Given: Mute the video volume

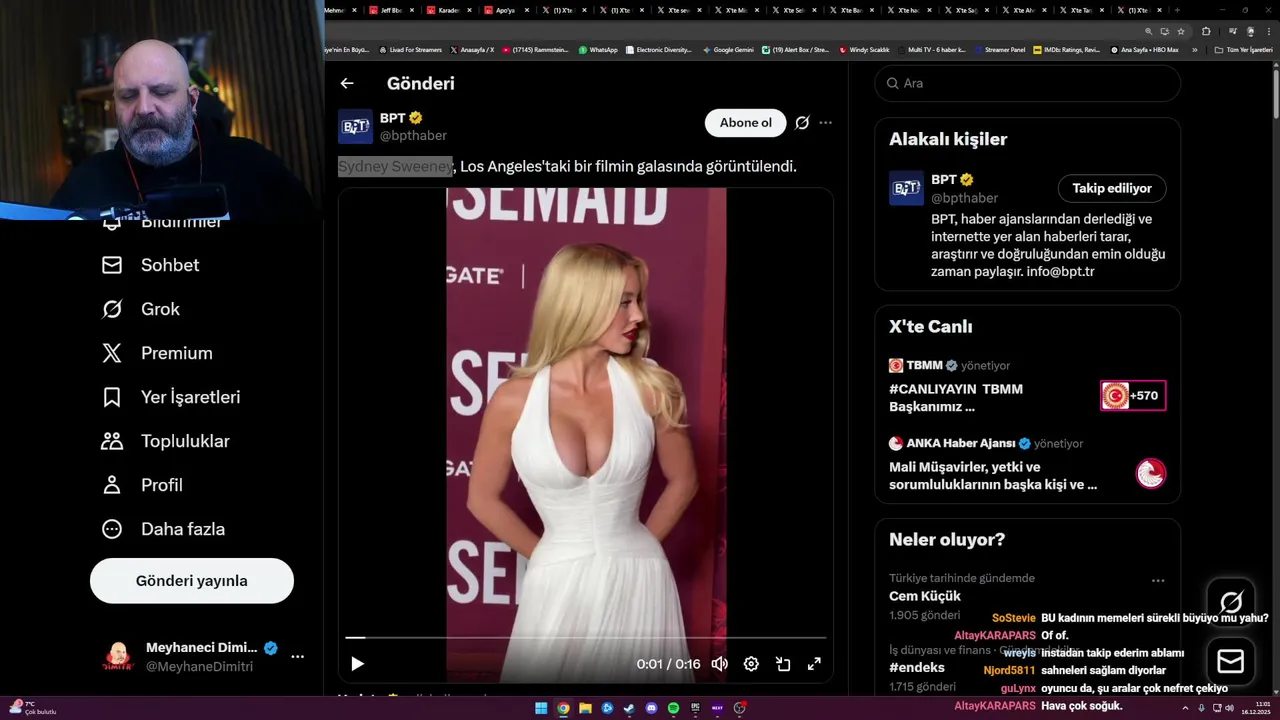Looking at the screenshot, I should click(719, 664).
